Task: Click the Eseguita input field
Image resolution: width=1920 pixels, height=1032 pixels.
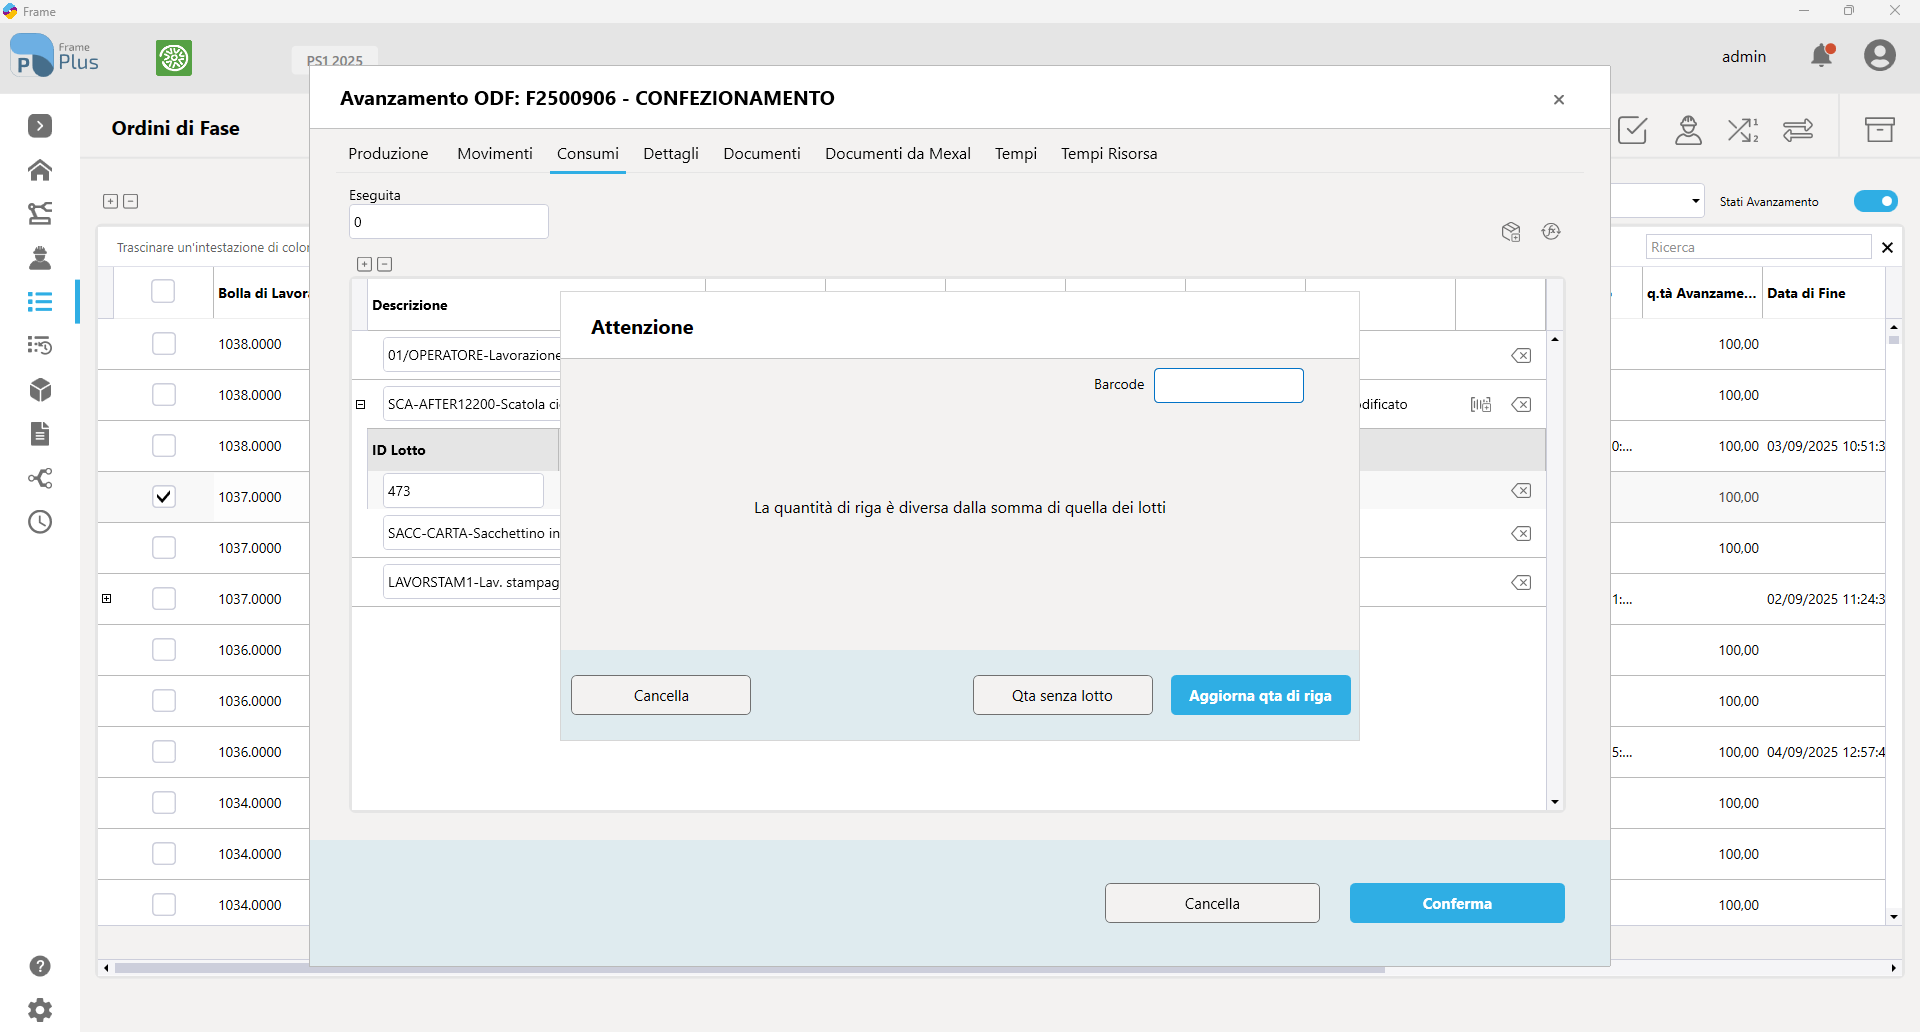Action: click(x=449, y=222)
